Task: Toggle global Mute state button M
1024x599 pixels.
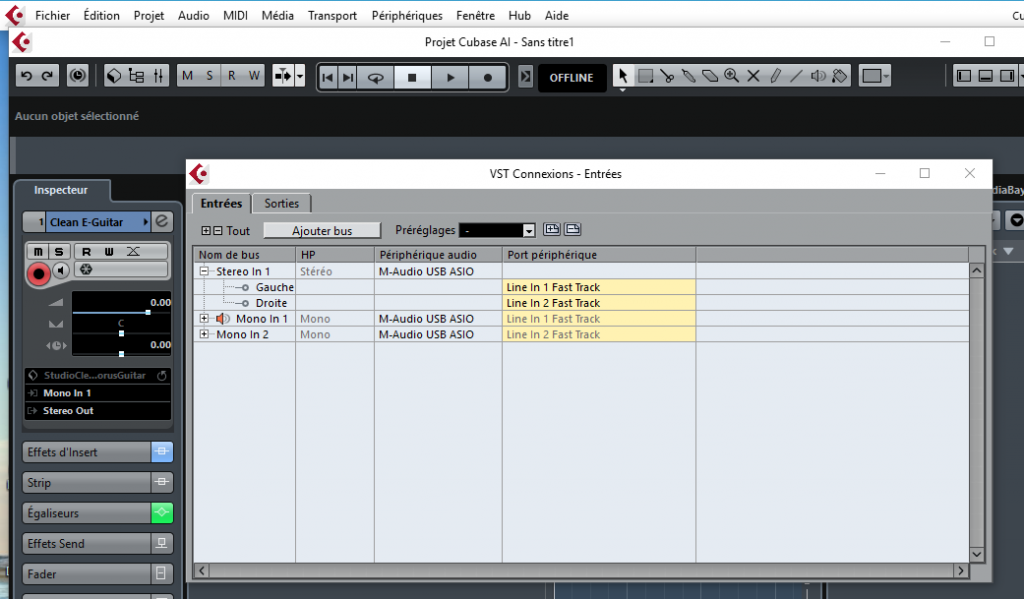Action: [x=188, y=76]
